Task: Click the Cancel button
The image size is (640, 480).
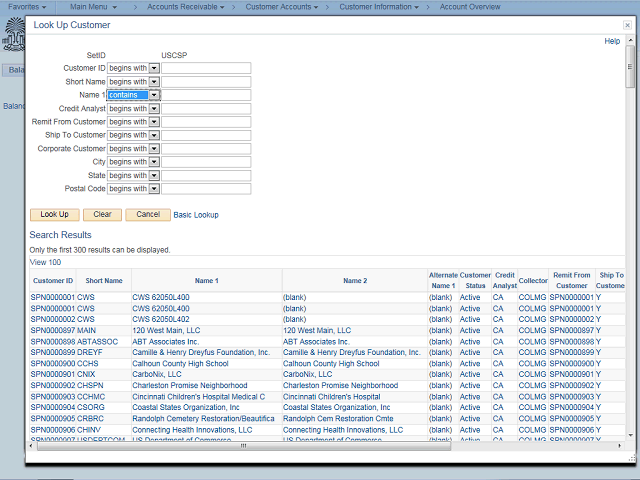Action: click(148, 215)
